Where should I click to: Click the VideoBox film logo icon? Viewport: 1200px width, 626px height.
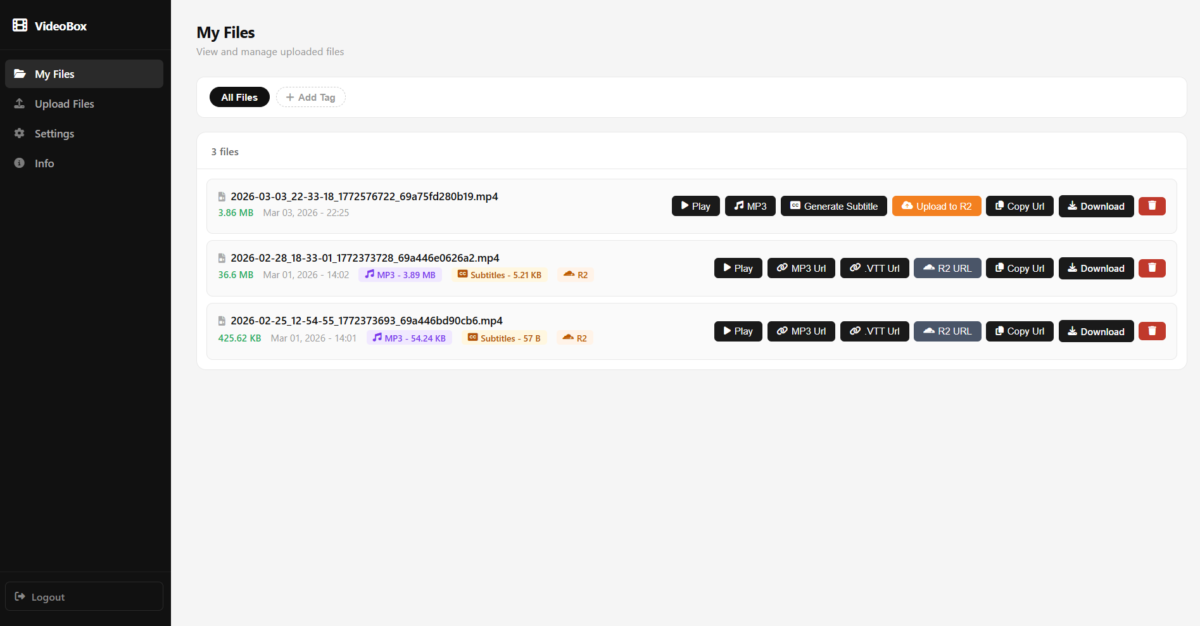point(20,26)
